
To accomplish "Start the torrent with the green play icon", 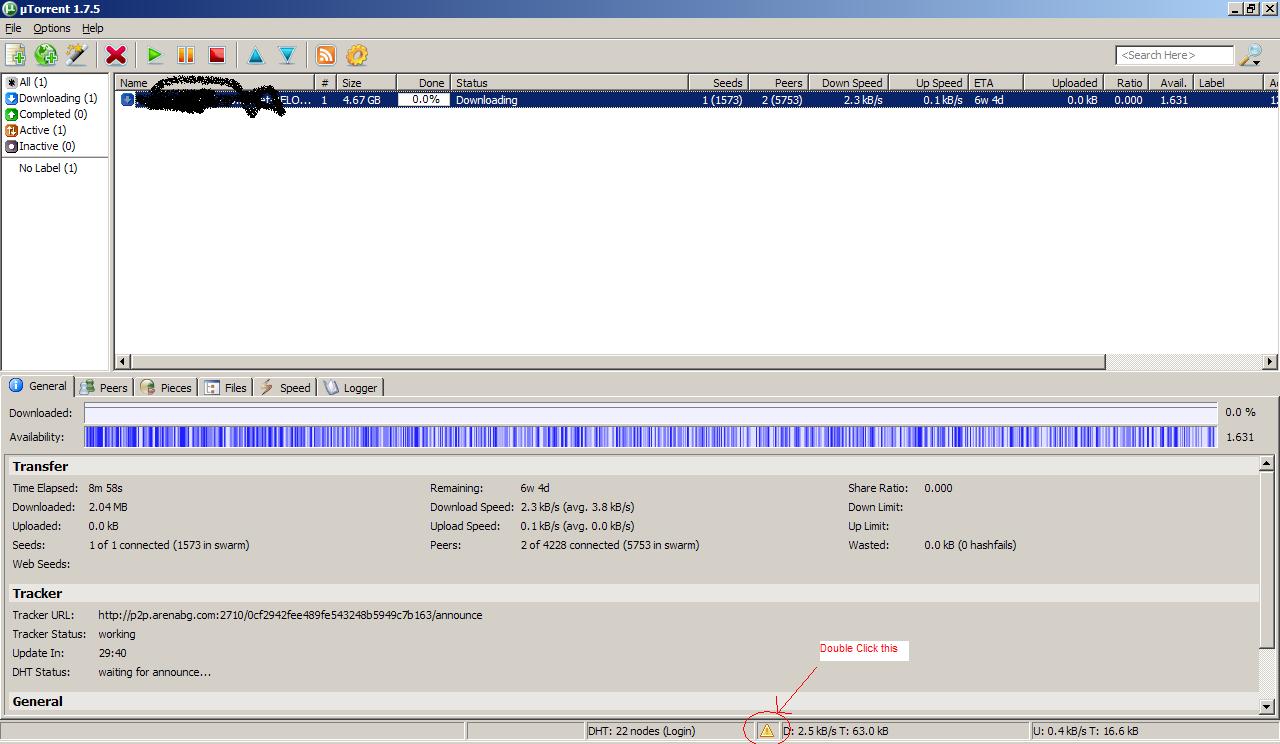I will [154, 55].
